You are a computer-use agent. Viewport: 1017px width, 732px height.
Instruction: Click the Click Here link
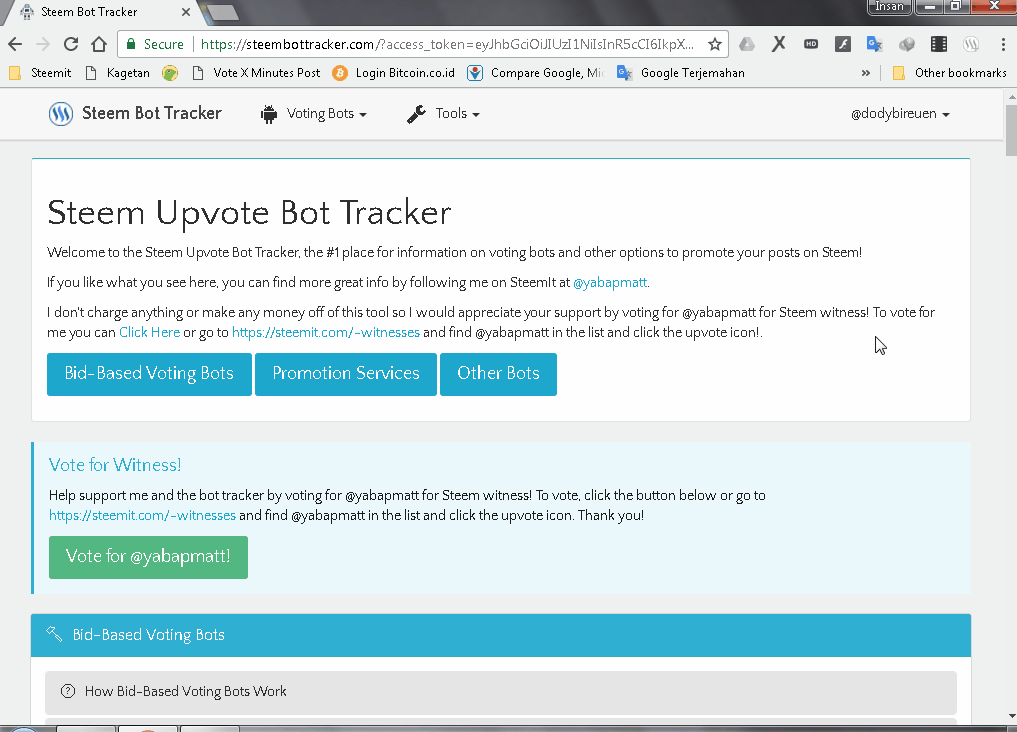[x=149, y=333]
